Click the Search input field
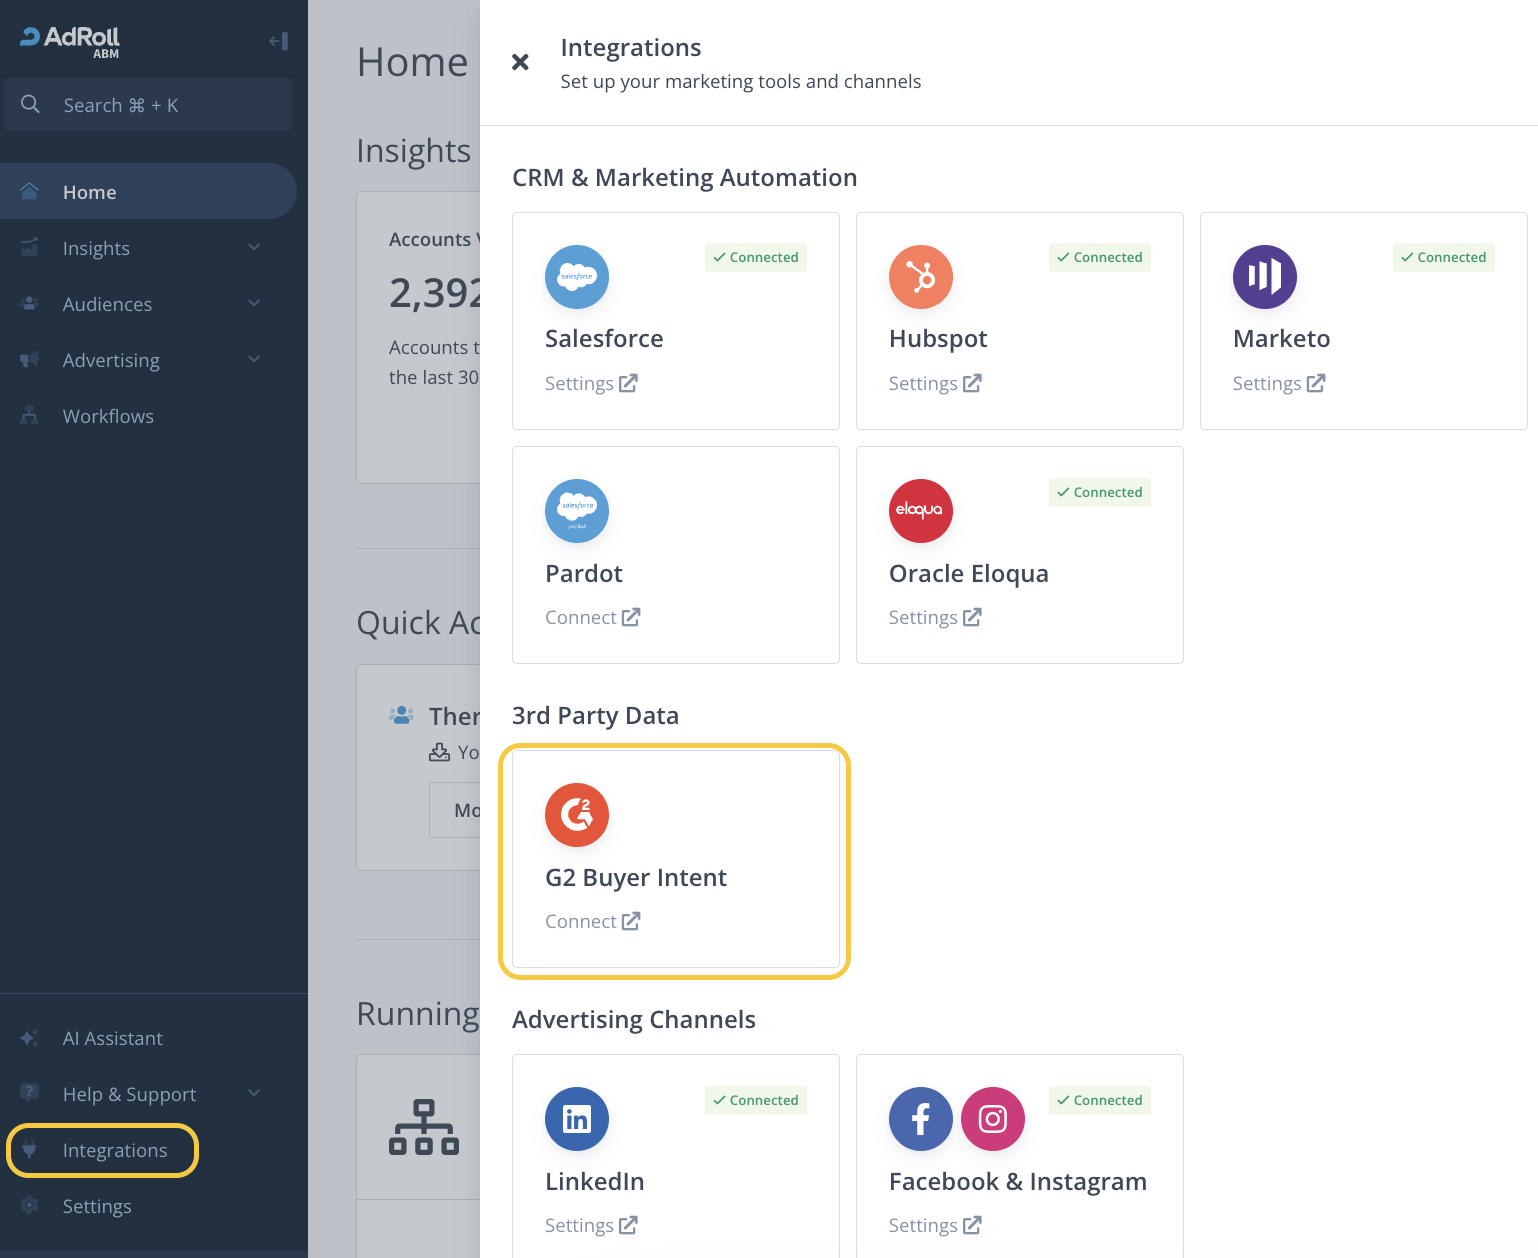This screenshot has width=1538, height=1258. pyautogui.click(x=150, y=105)
